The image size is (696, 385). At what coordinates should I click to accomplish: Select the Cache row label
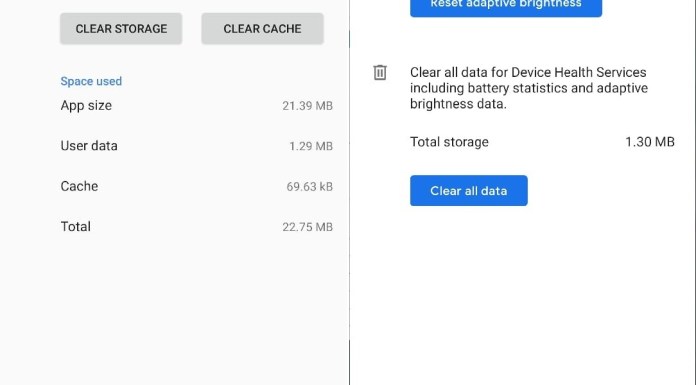[x=79, y=186]
